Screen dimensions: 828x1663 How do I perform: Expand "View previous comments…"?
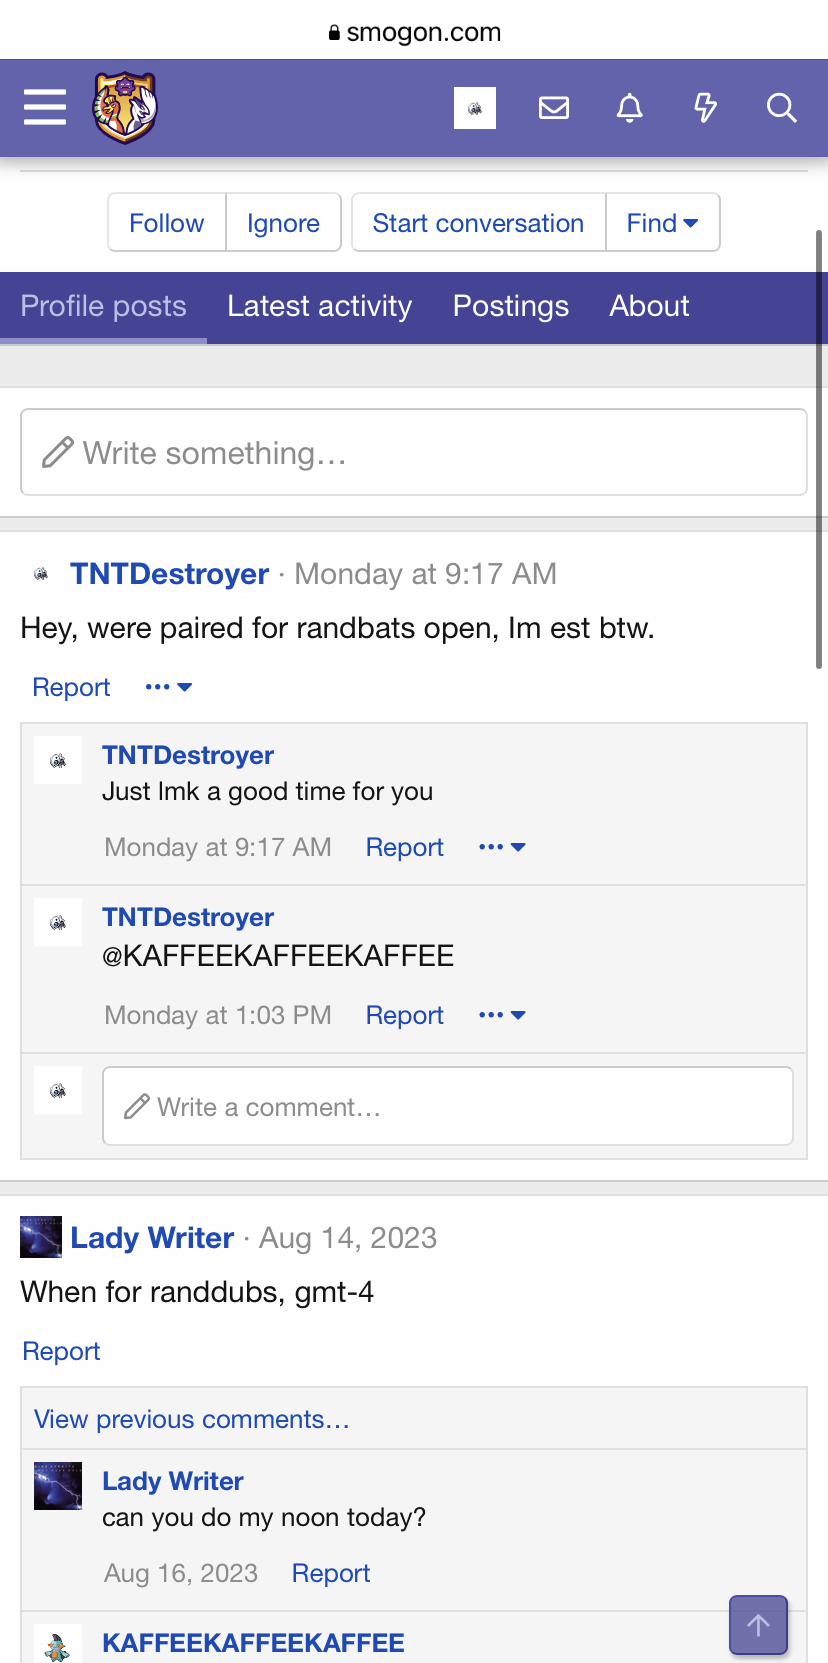[x=192, y=1419]
